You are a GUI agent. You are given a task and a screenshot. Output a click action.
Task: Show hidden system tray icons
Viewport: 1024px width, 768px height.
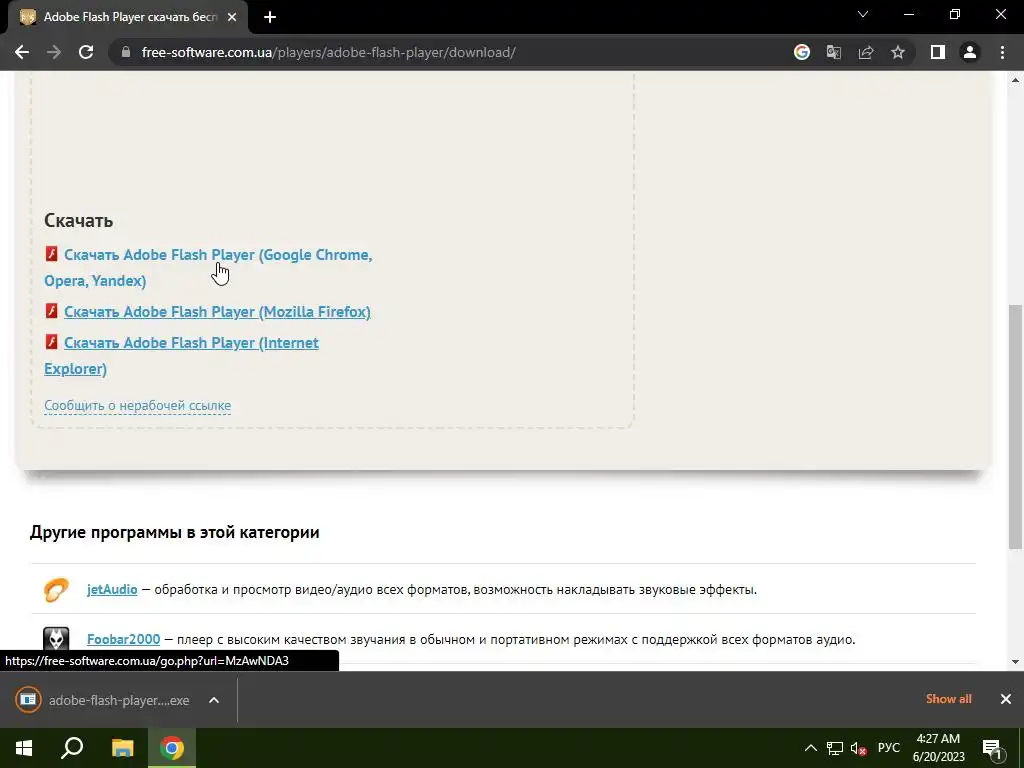810,748
